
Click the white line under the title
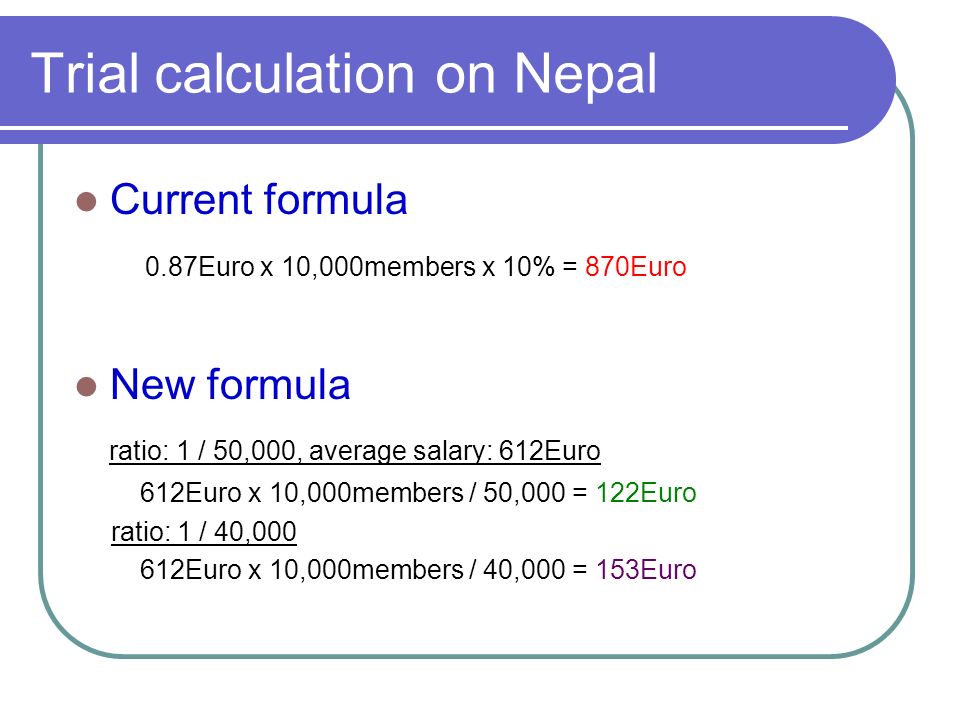point(424,128)
